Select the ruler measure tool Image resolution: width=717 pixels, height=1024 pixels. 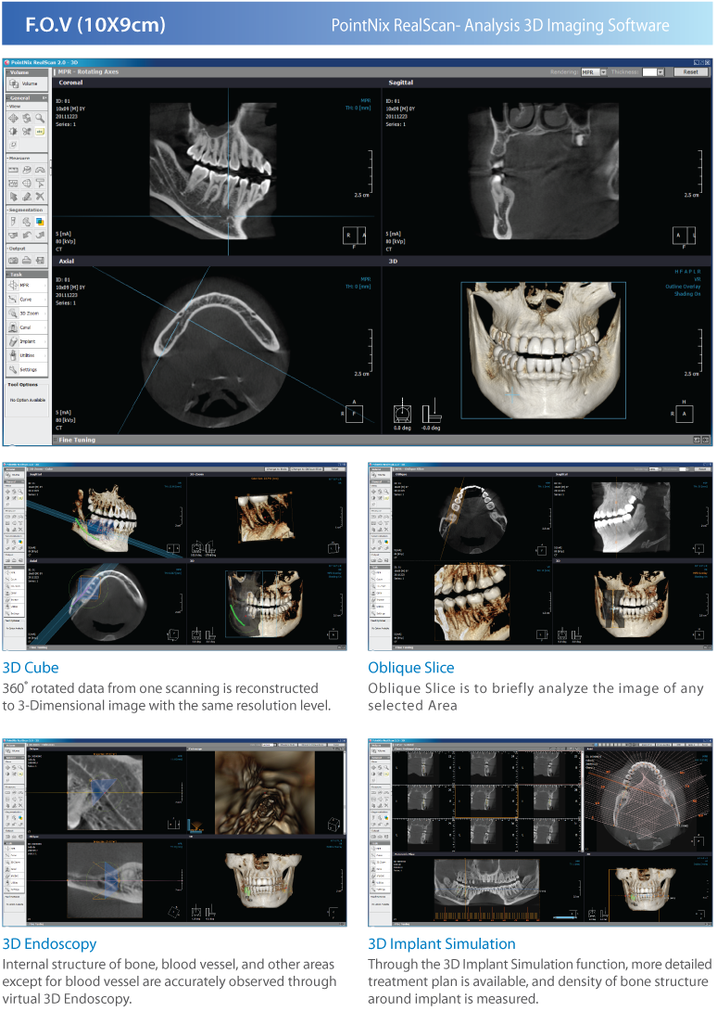coord(14,171)
